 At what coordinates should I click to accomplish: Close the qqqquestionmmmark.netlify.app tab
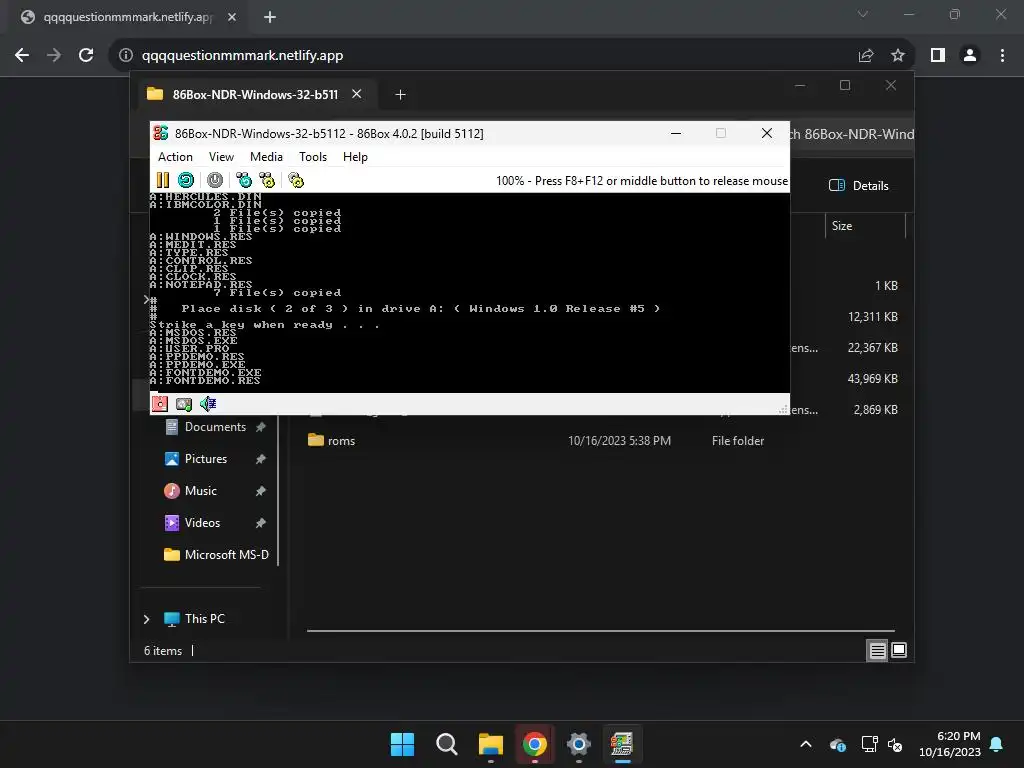[x=232, y=17]
